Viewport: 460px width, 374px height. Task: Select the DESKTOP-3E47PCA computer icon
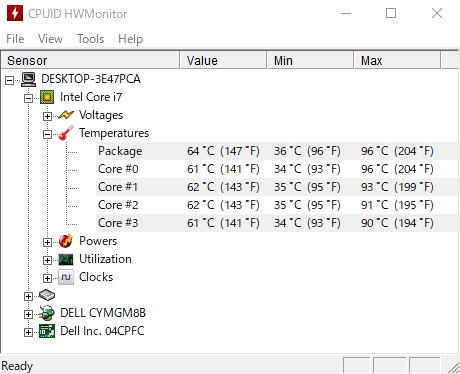click(x=28, y=79)
